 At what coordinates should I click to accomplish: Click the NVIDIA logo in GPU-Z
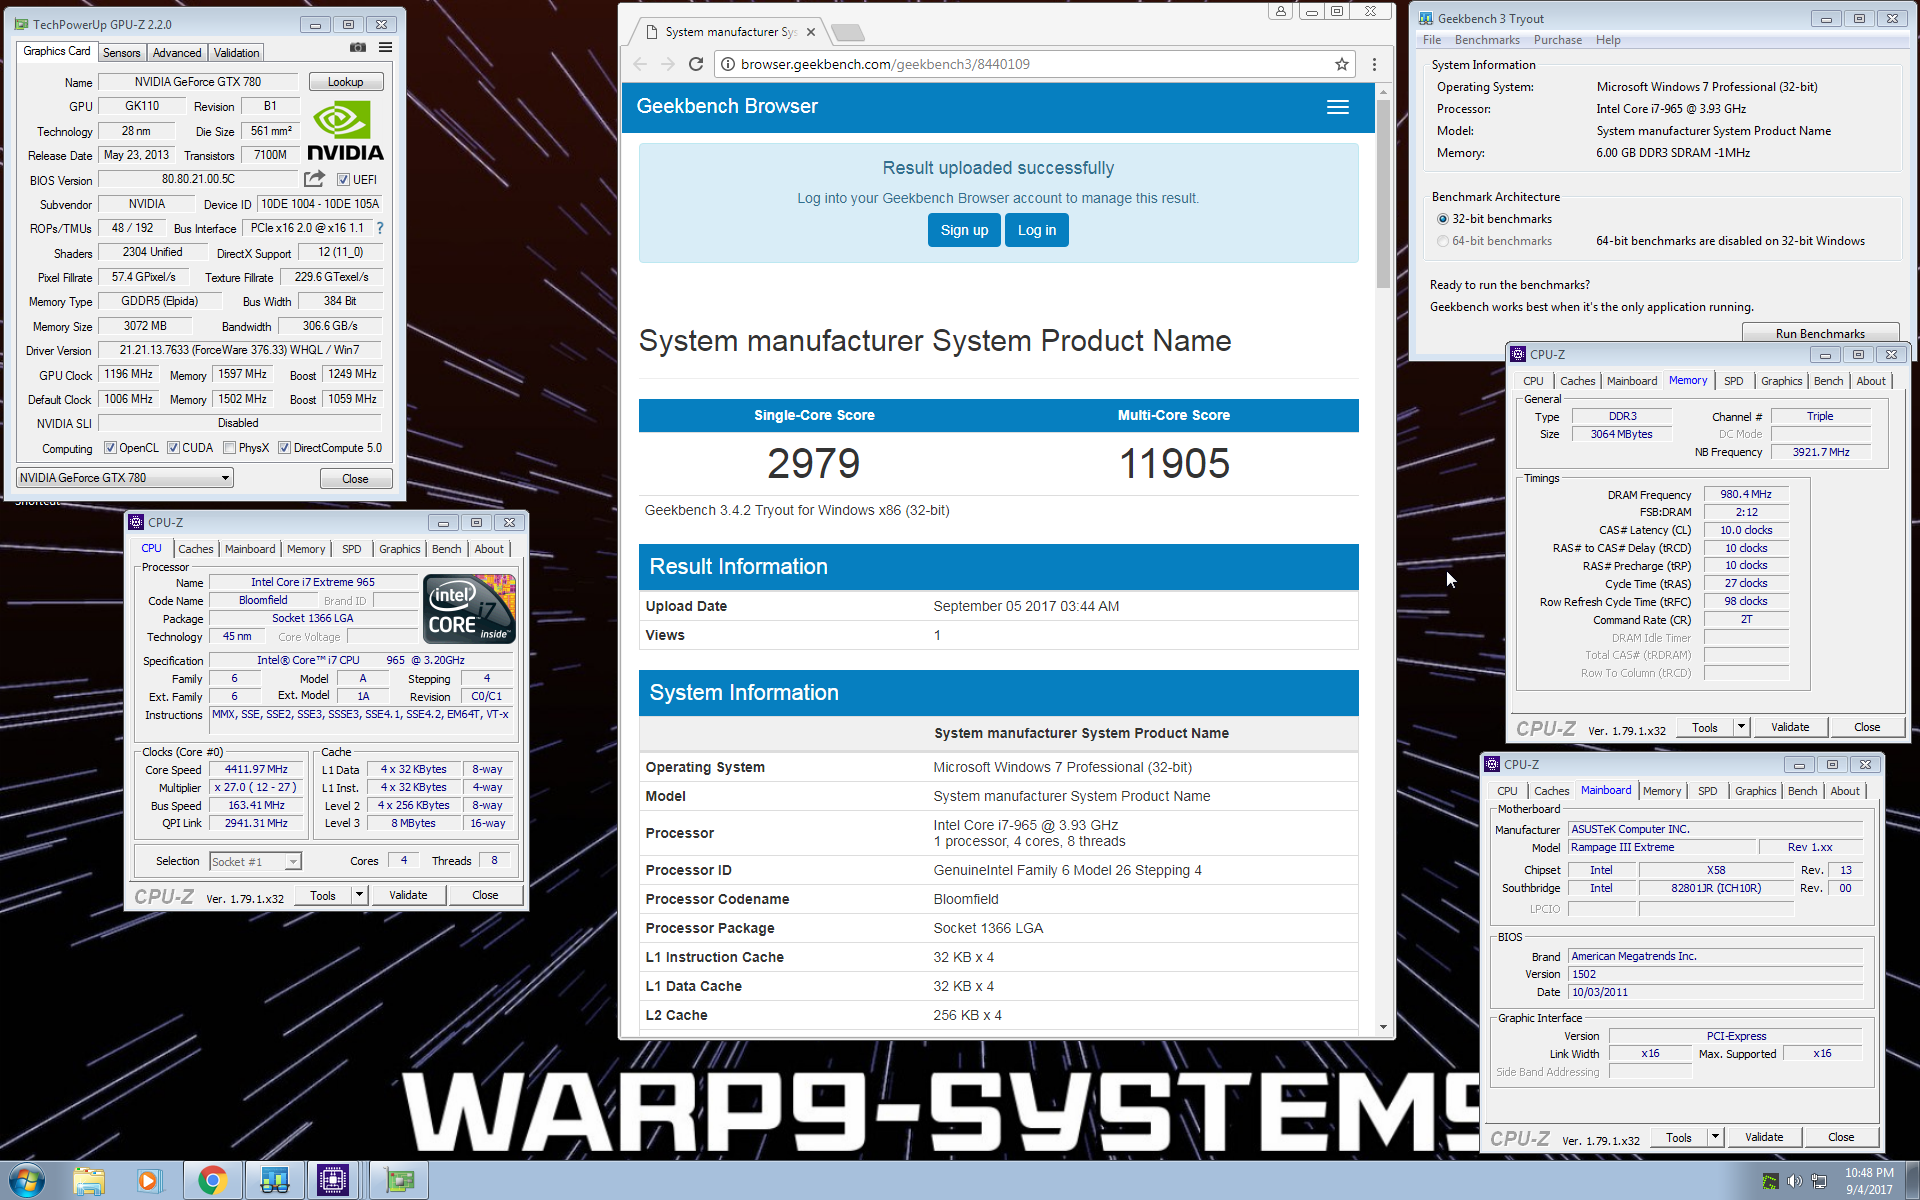345,132
